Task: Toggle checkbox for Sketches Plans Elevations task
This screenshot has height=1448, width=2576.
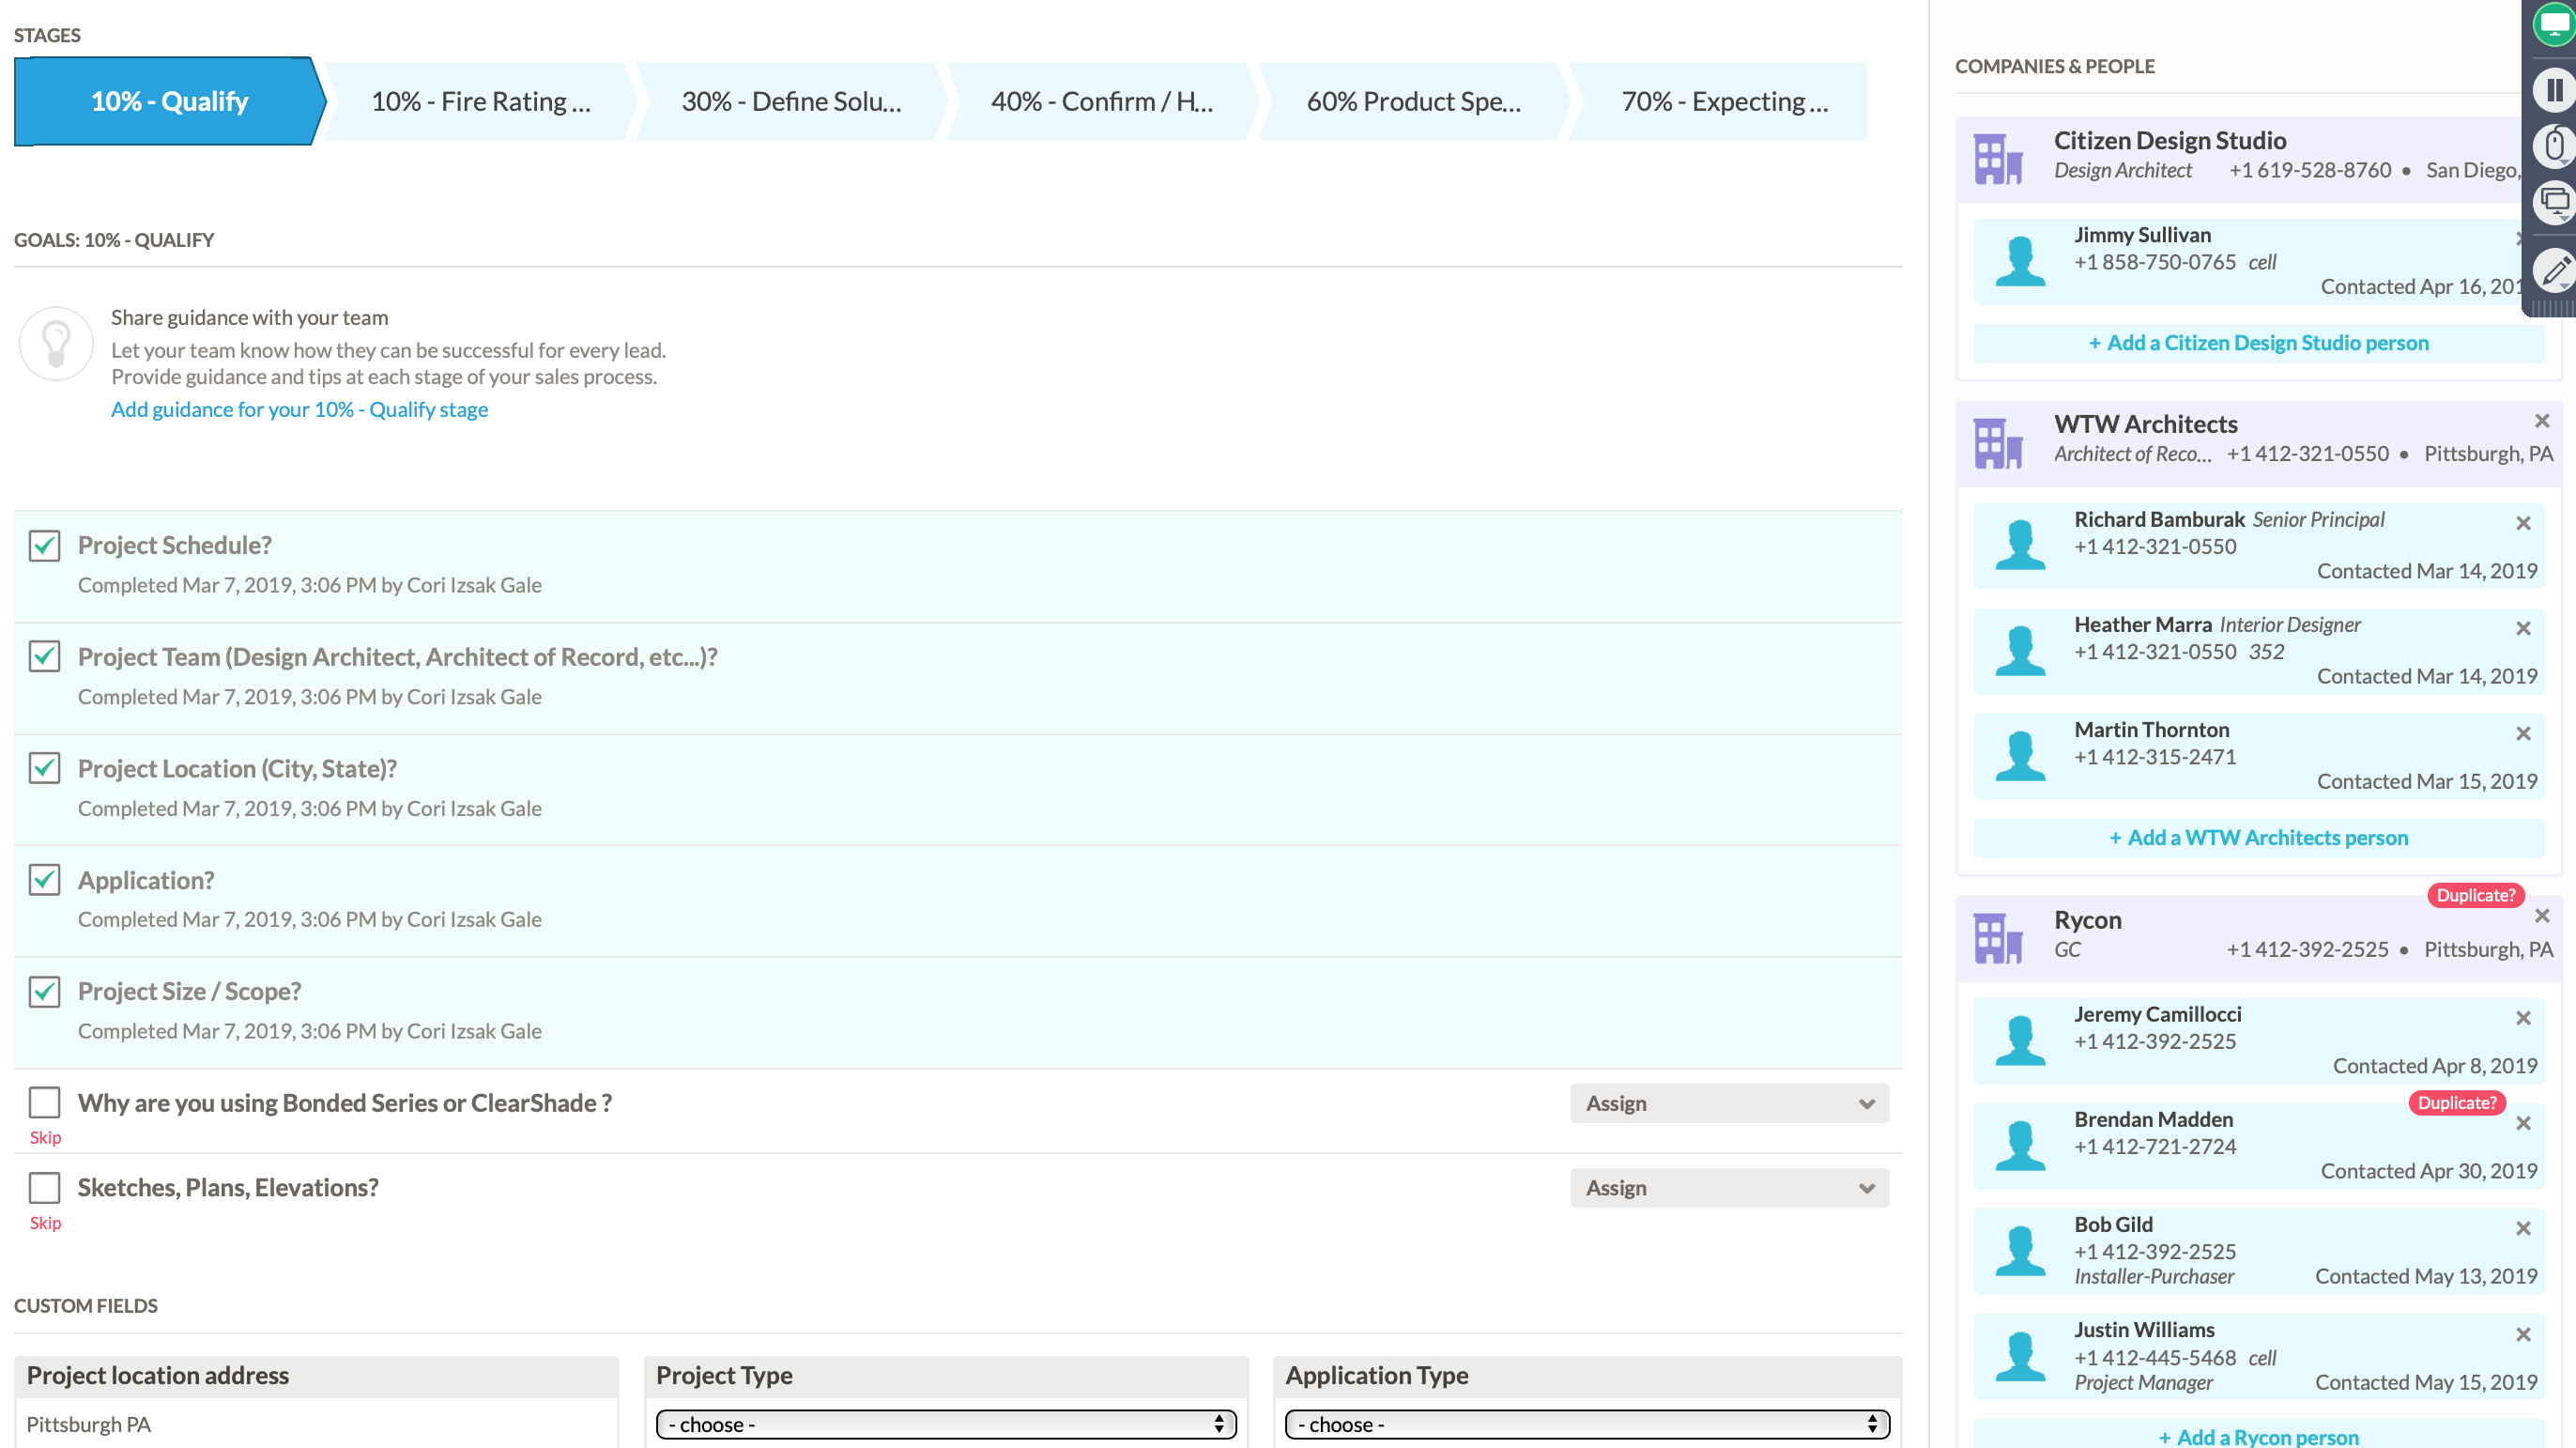Action: click(44, 1186)
